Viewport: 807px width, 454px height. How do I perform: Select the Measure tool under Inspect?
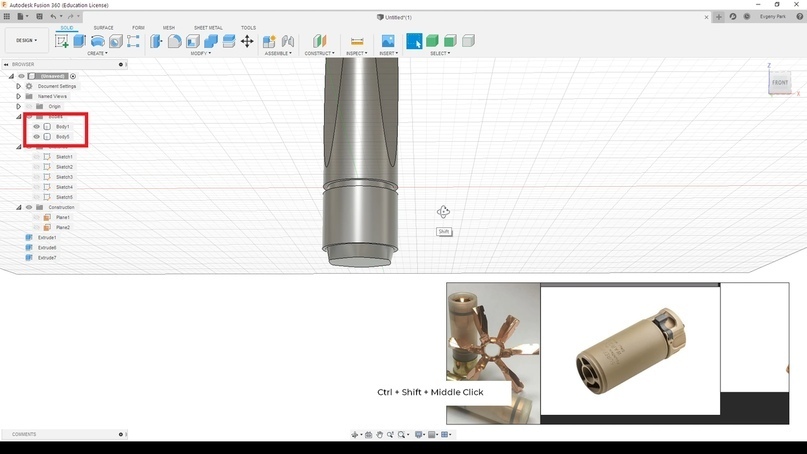point(356,41)
